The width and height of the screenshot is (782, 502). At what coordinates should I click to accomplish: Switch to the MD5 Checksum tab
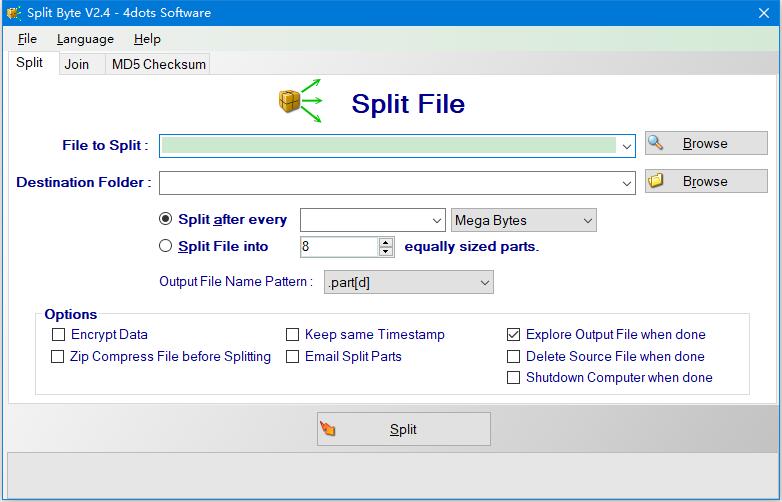click(159, 64)
